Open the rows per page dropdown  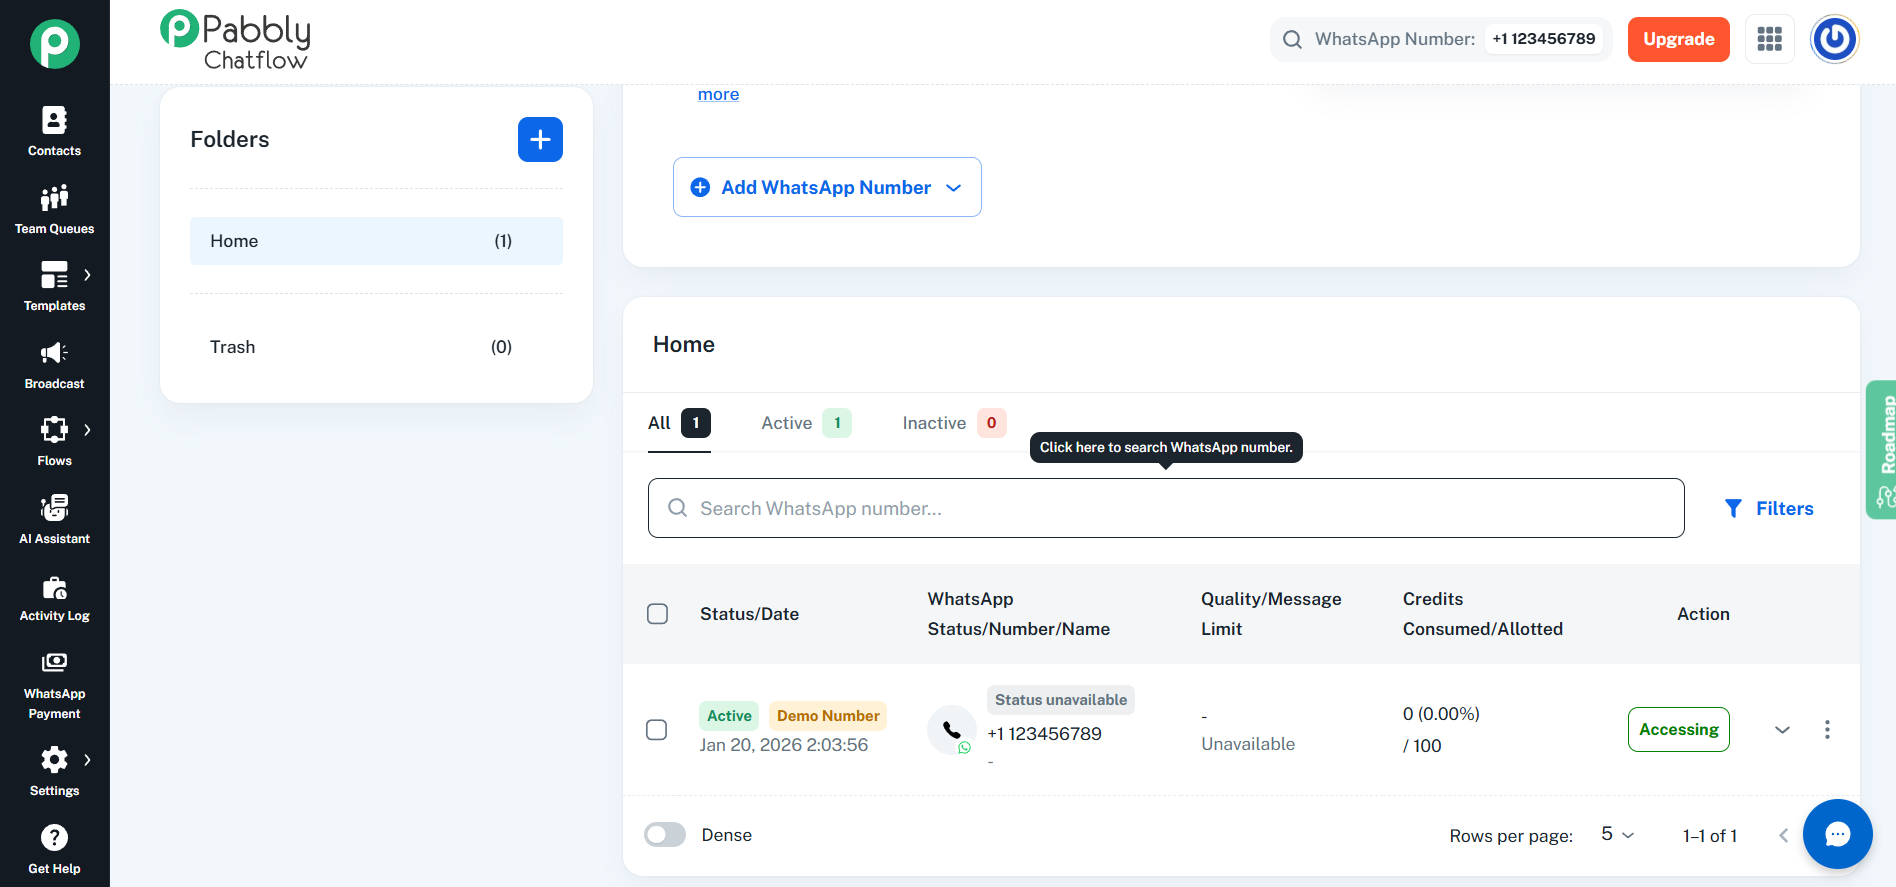click(1617, 835)
